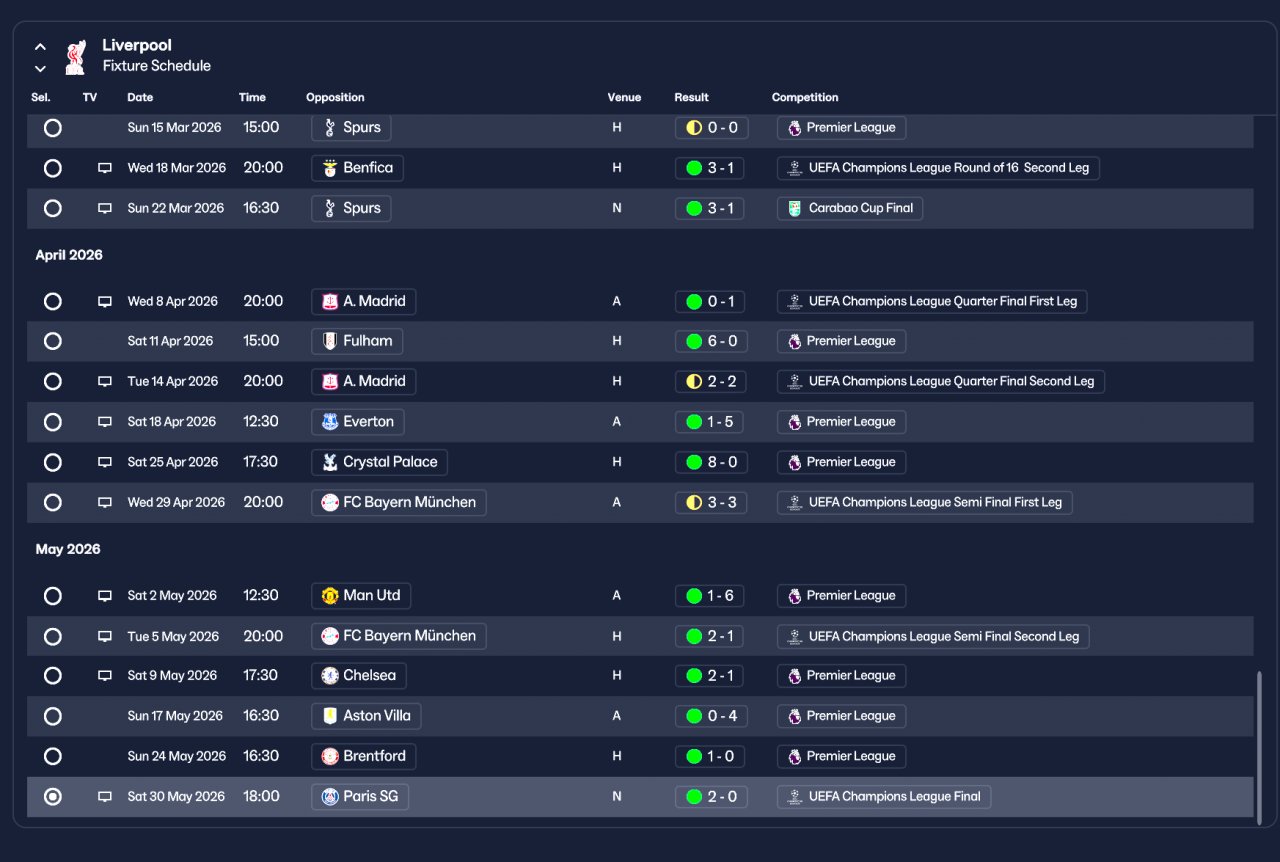The image size is (1280, 862).
Task: Click the TV icon for Tue 5 May fixture
Action: tap(105, 636)
